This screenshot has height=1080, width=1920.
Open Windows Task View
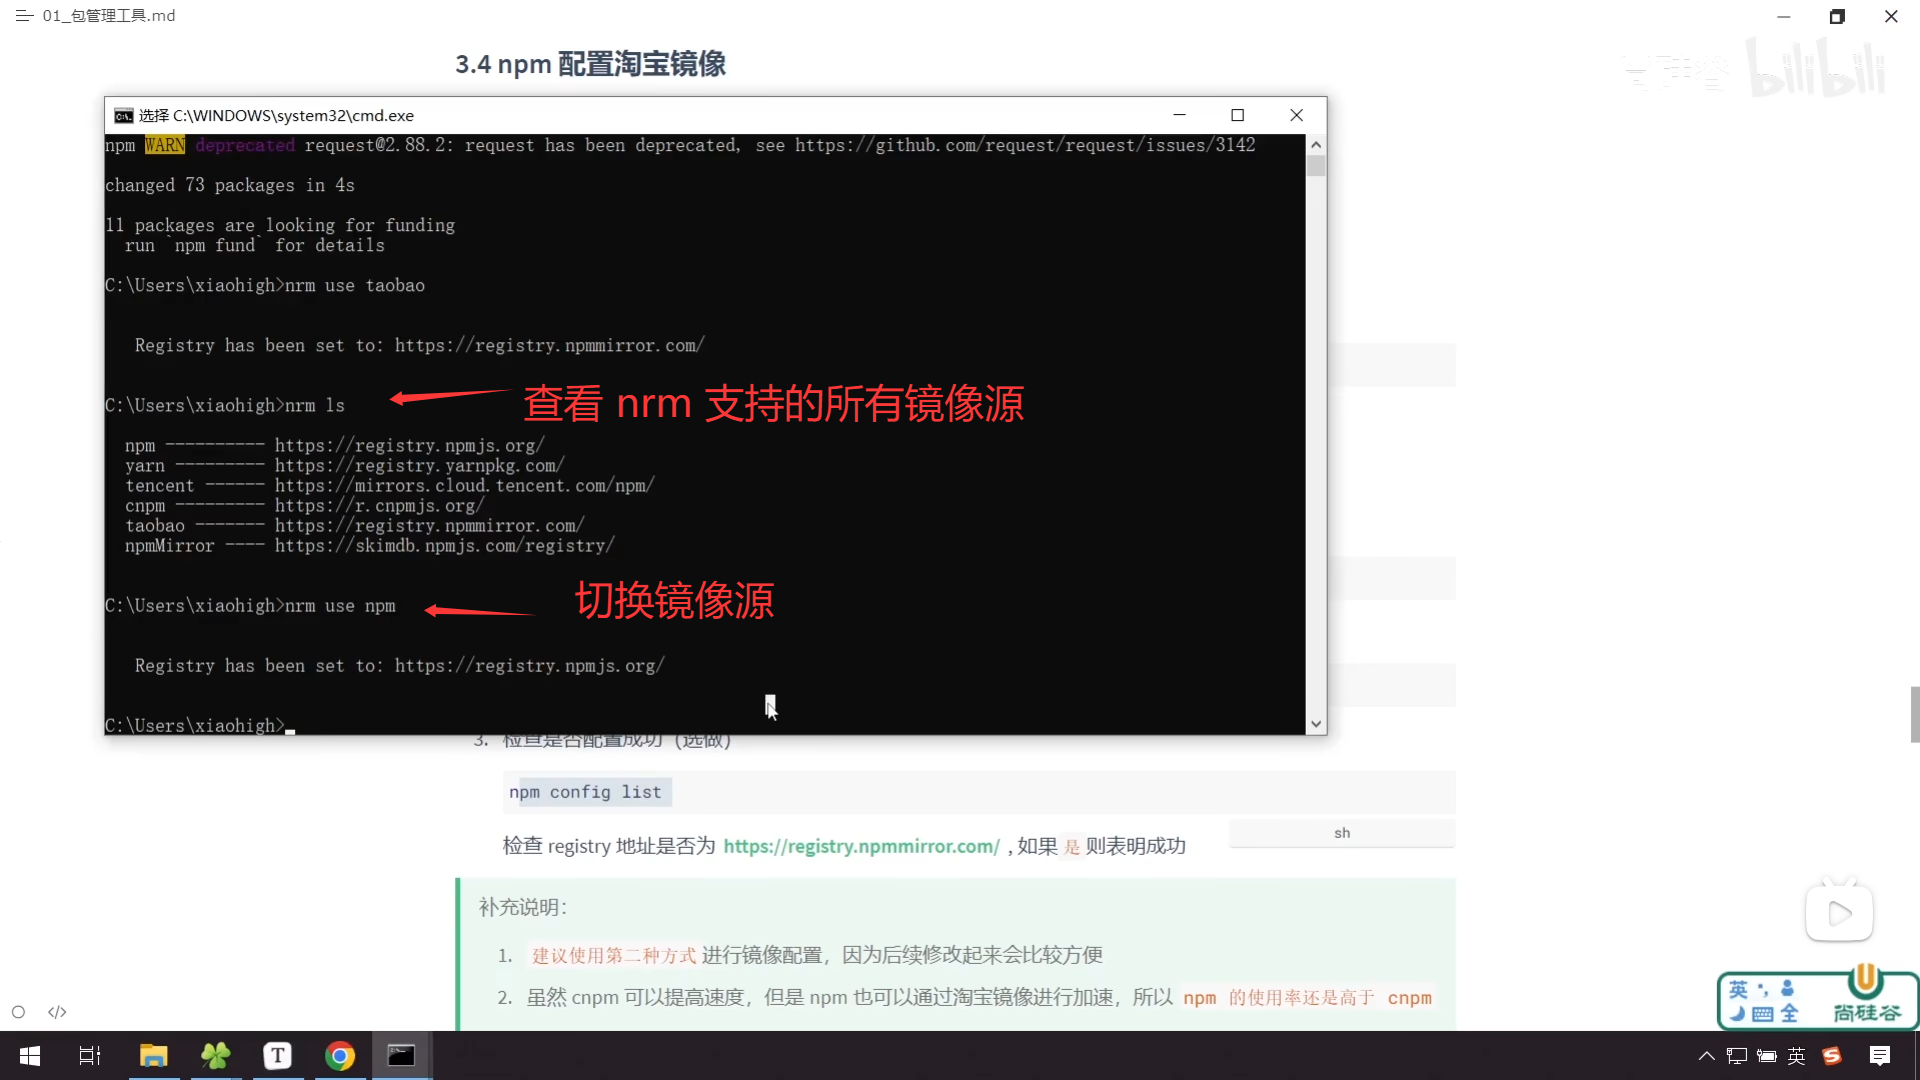point(90,1056)
